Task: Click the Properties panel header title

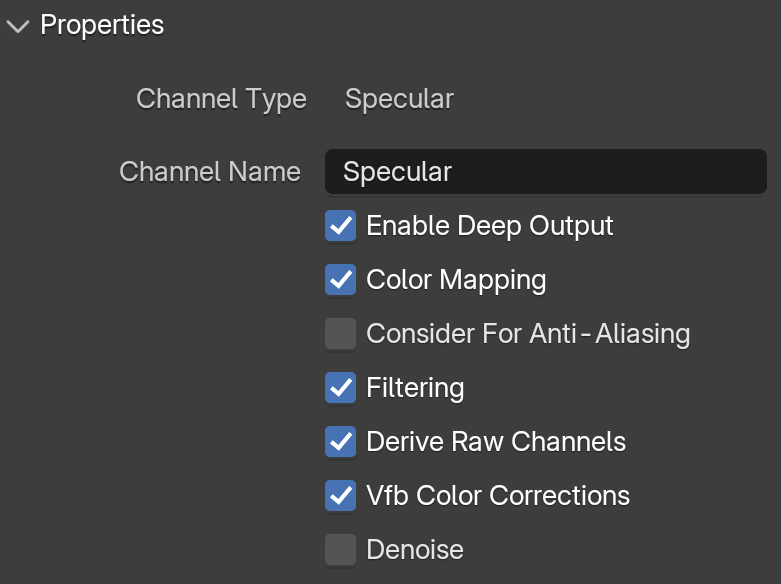Action: click(102, 25)
